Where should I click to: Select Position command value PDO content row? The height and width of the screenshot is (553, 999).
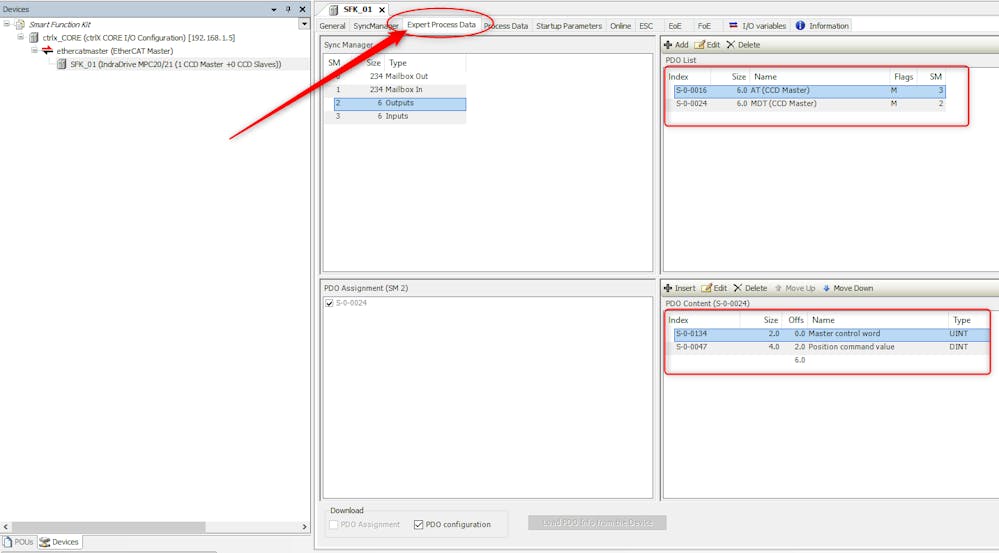pos(831,347)
